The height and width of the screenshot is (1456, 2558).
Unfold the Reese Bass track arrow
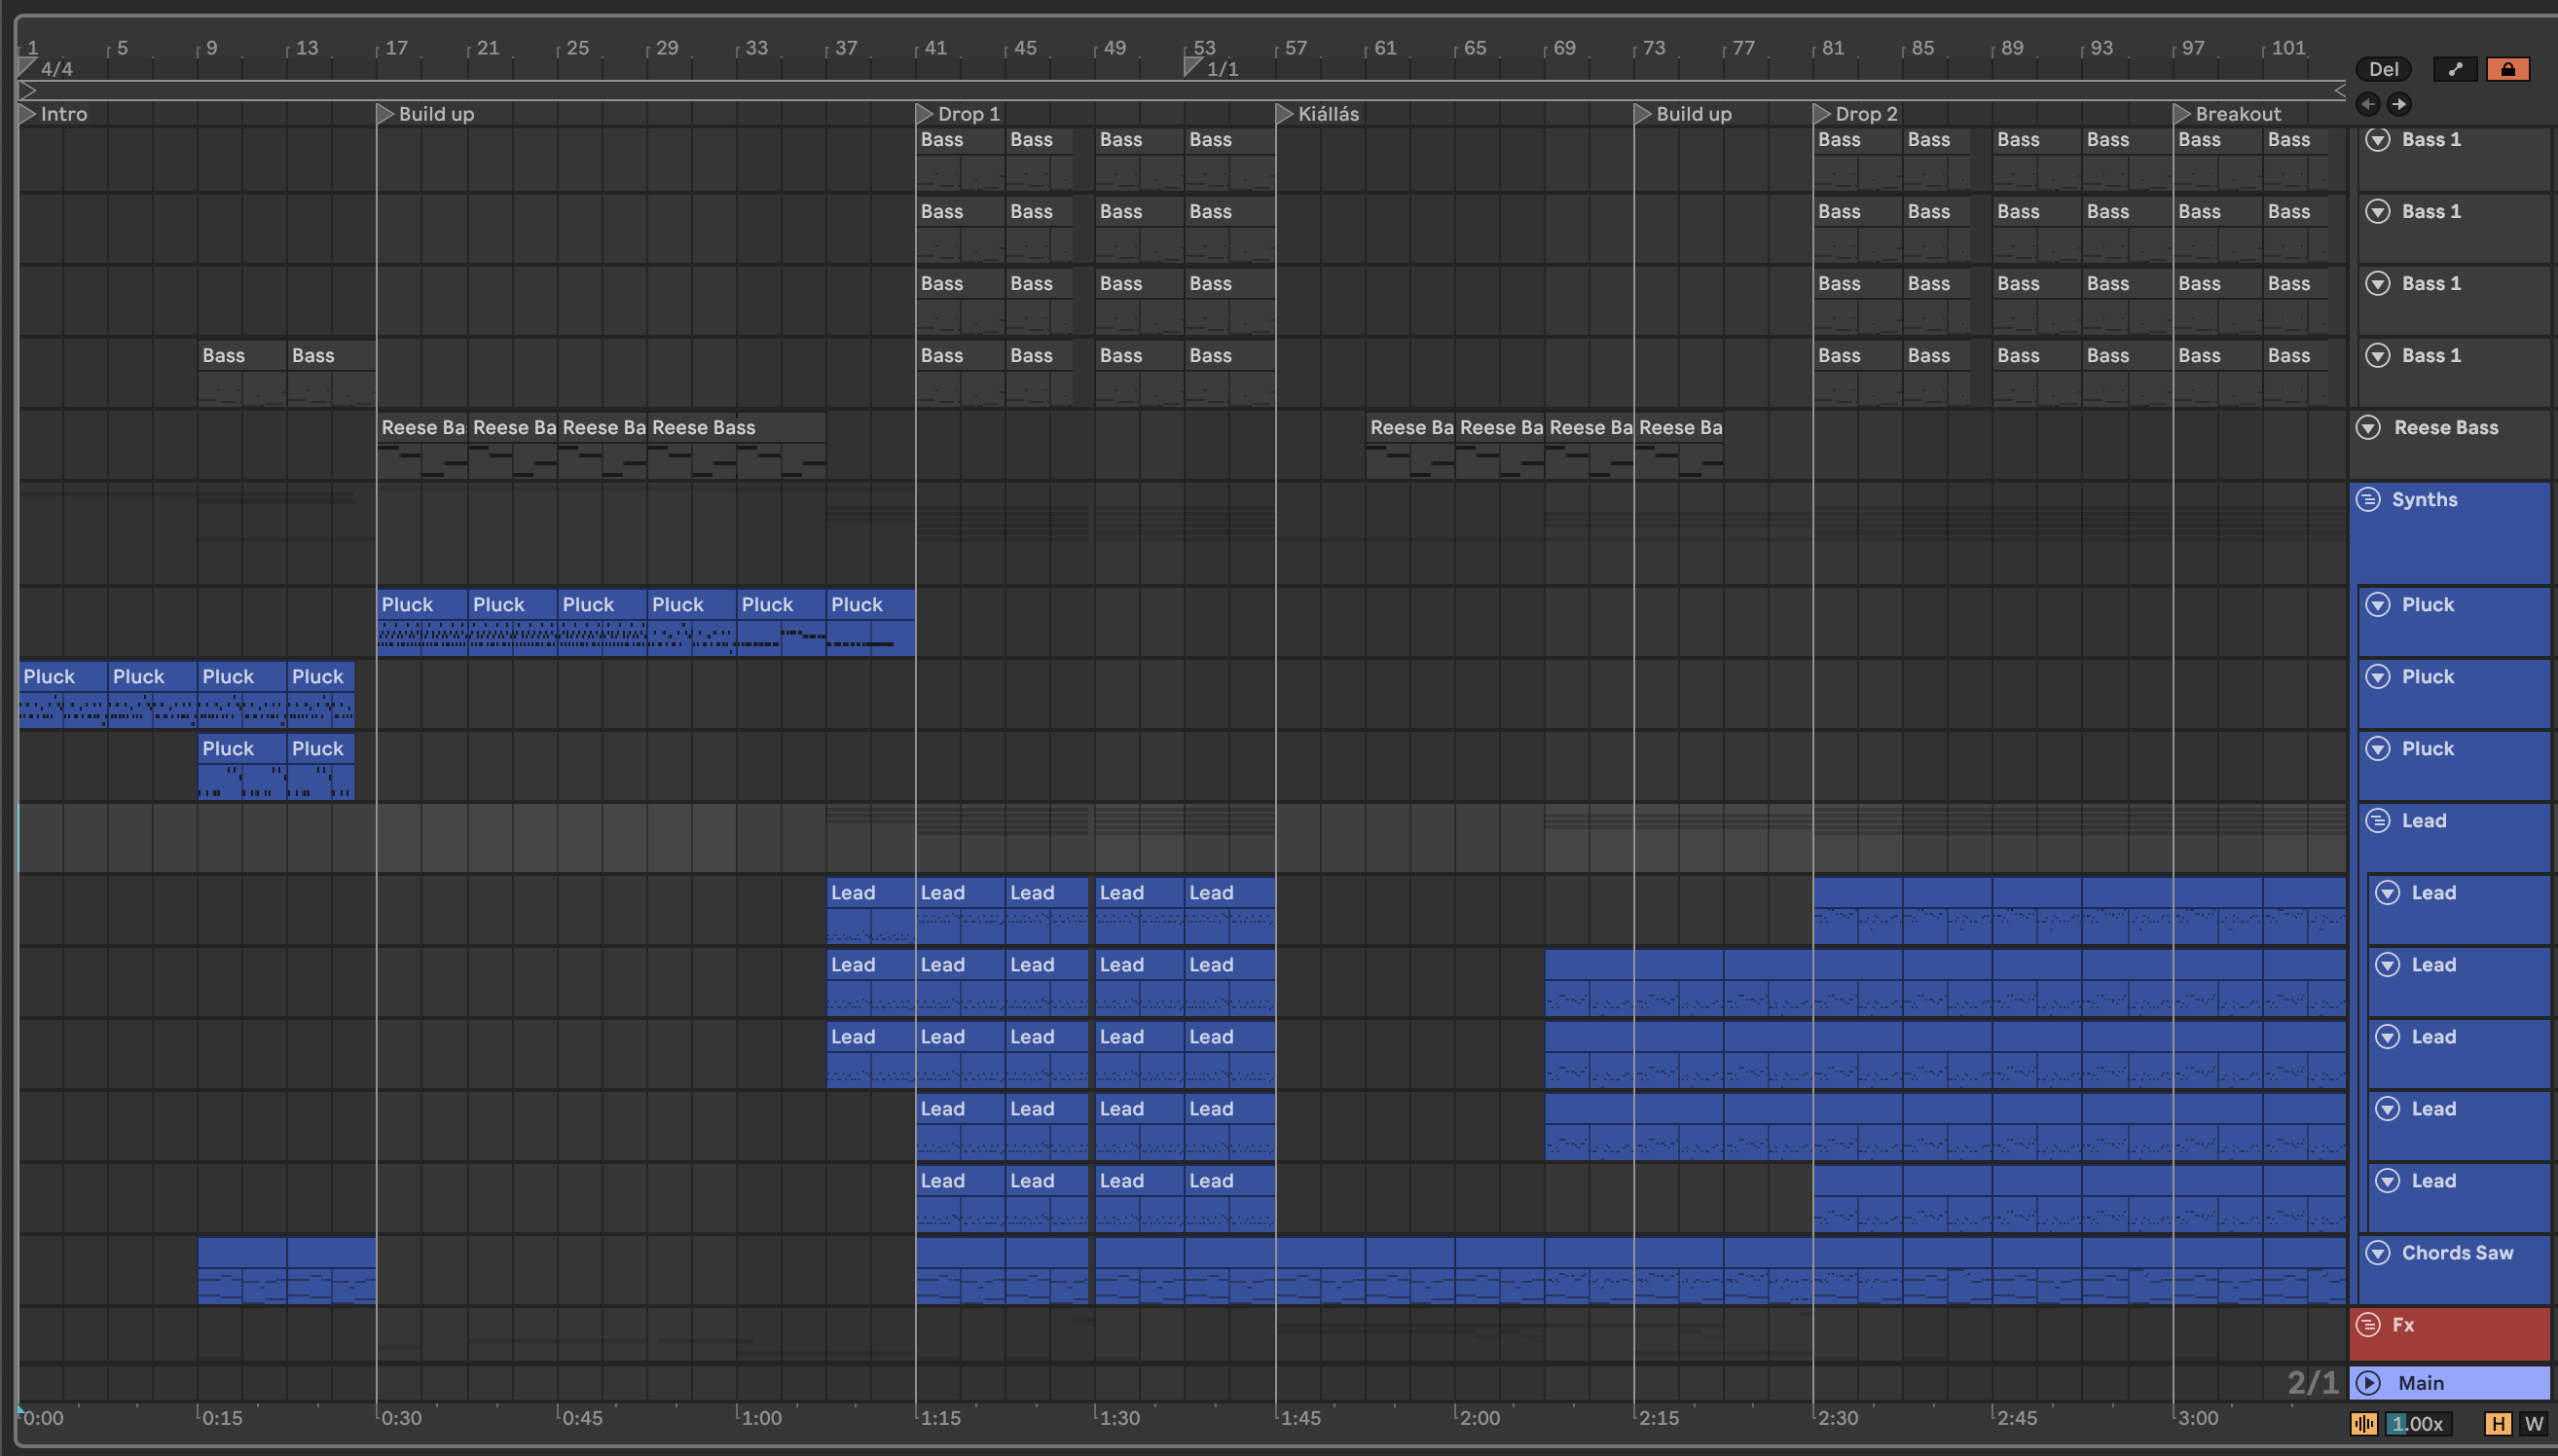2368,428
